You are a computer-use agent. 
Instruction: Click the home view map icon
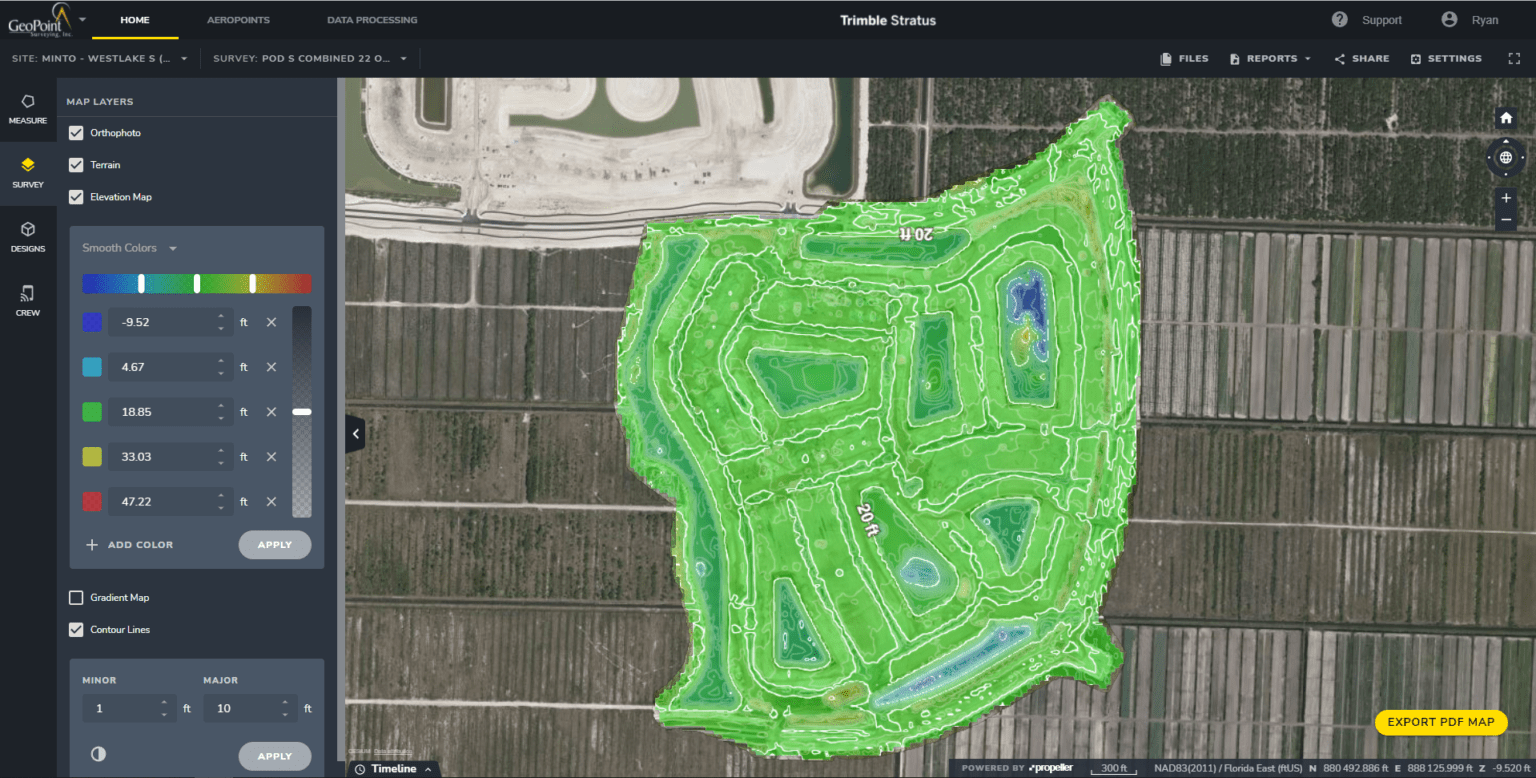(x=1506, y=118)
